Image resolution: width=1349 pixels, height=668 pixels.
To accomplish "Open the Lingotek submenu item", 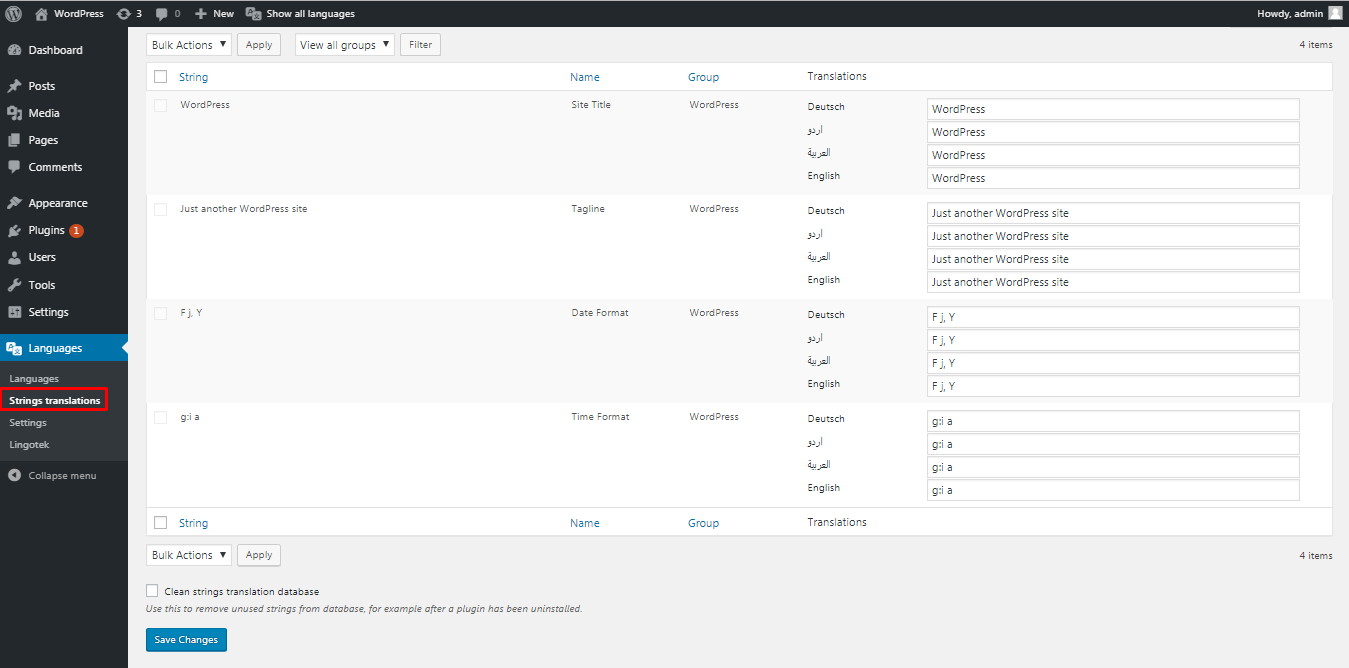I will [29, 445].
